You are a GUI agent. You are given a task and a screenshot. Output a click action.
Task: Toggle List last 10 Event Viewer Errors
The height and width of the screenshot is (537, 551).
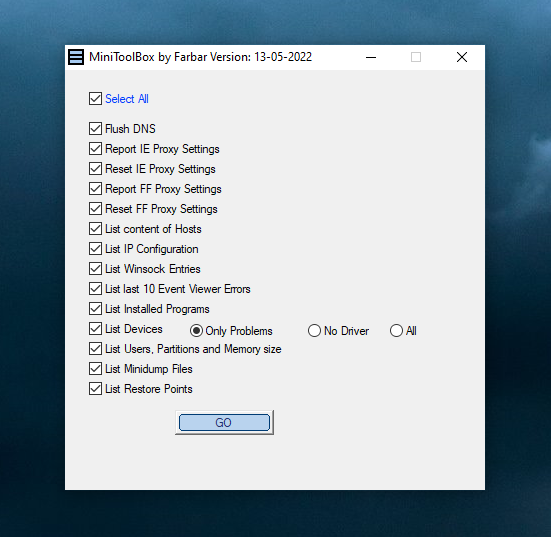[95, 289]
